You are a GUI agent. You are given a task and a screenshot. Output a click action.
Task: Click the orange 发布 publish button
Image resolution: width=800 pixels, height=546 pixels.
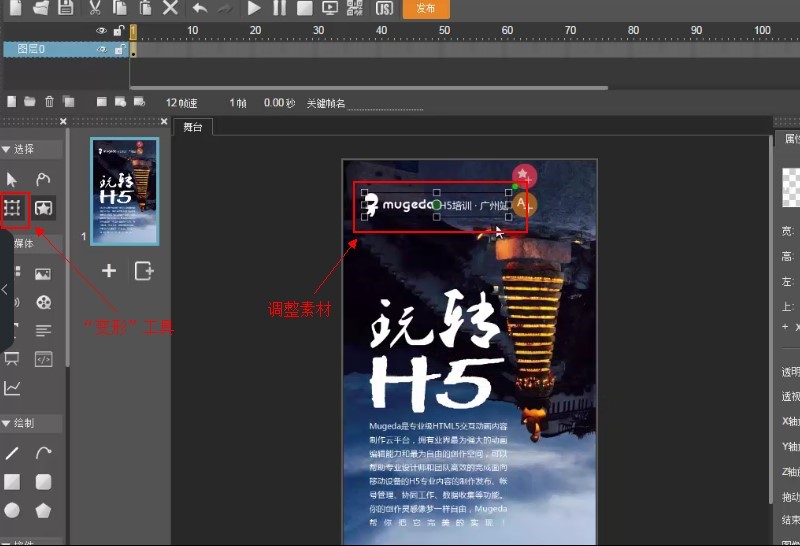click(x=425, y=8)
